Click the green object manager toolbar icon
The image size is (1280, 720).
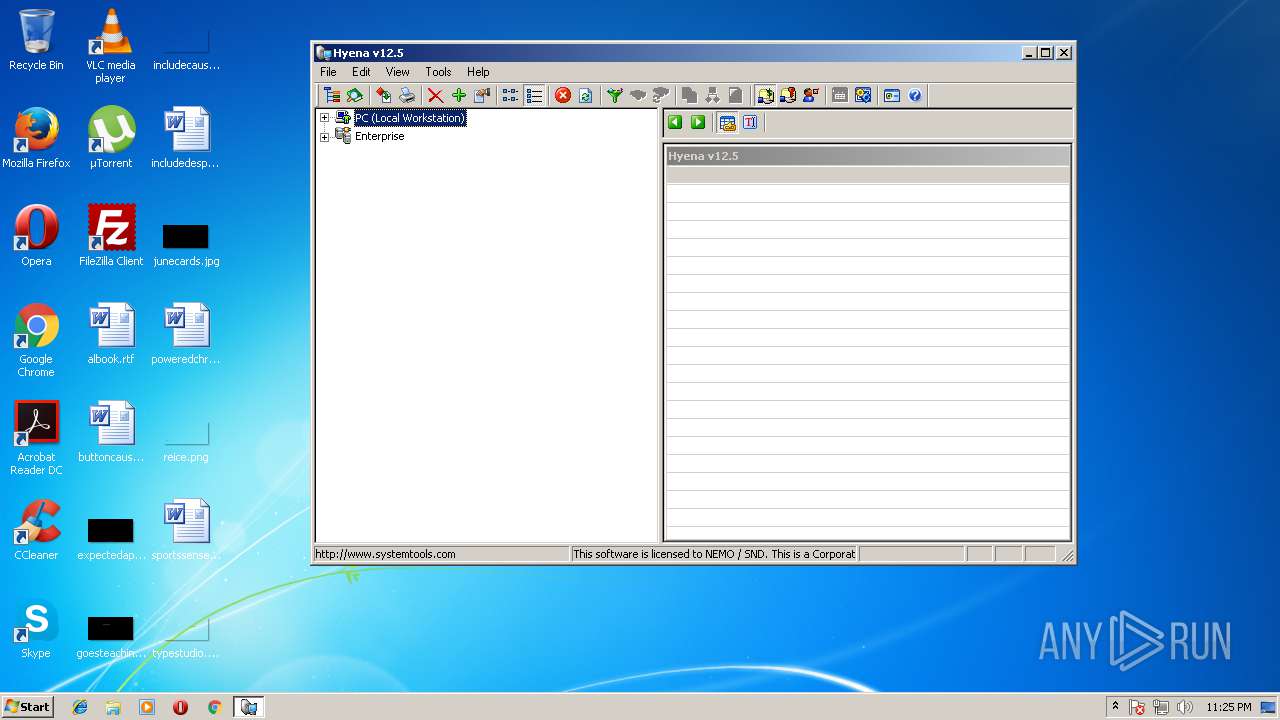click(x=354, y=95)
